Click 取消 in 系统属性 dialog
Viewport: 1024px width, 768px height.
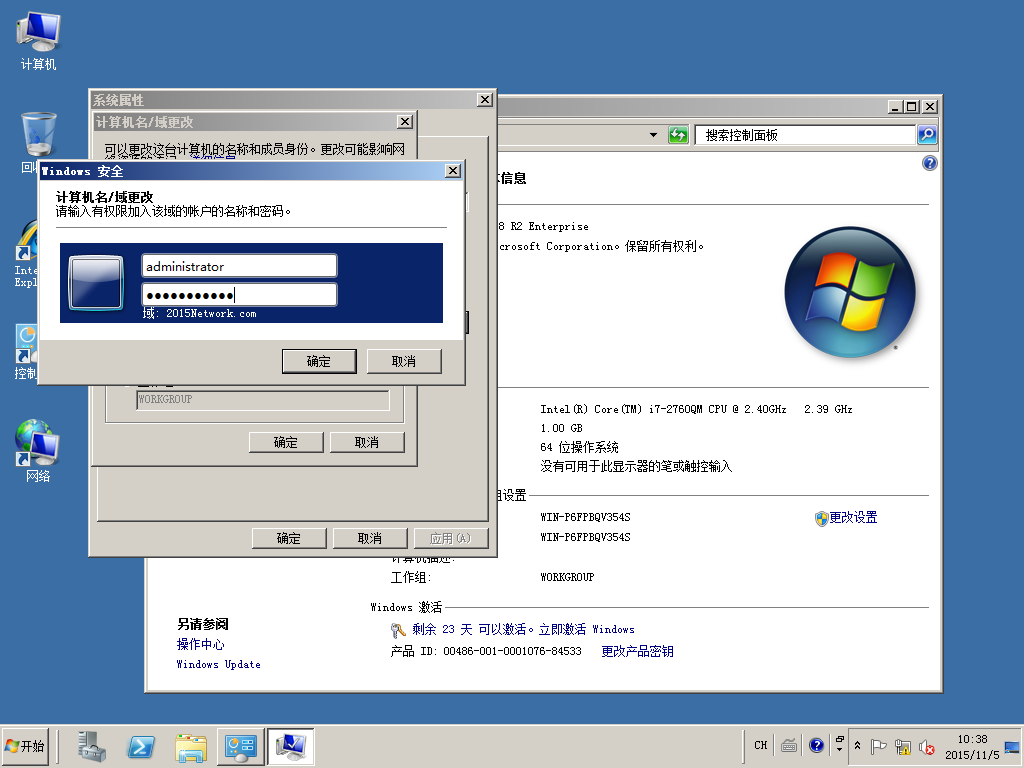[x=370, y=538]
